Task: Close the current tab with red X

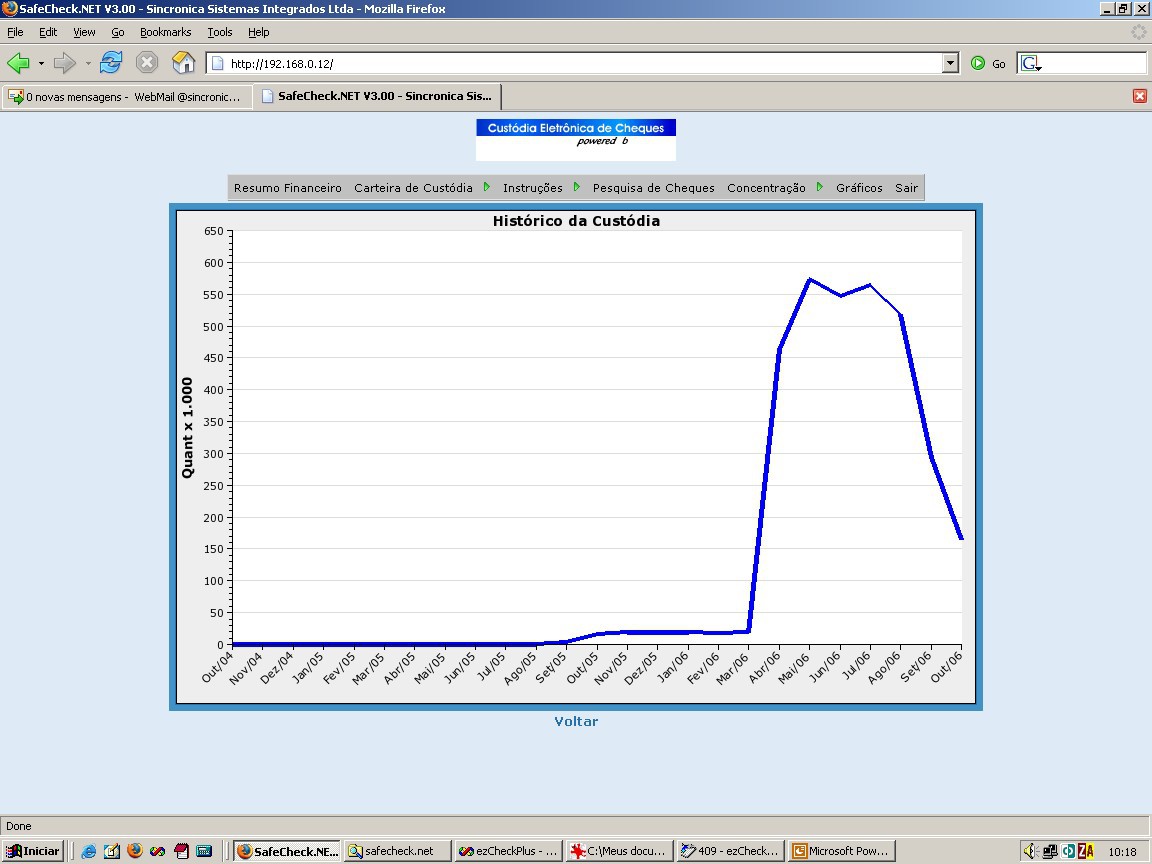Action: [x=1140, y=96]
